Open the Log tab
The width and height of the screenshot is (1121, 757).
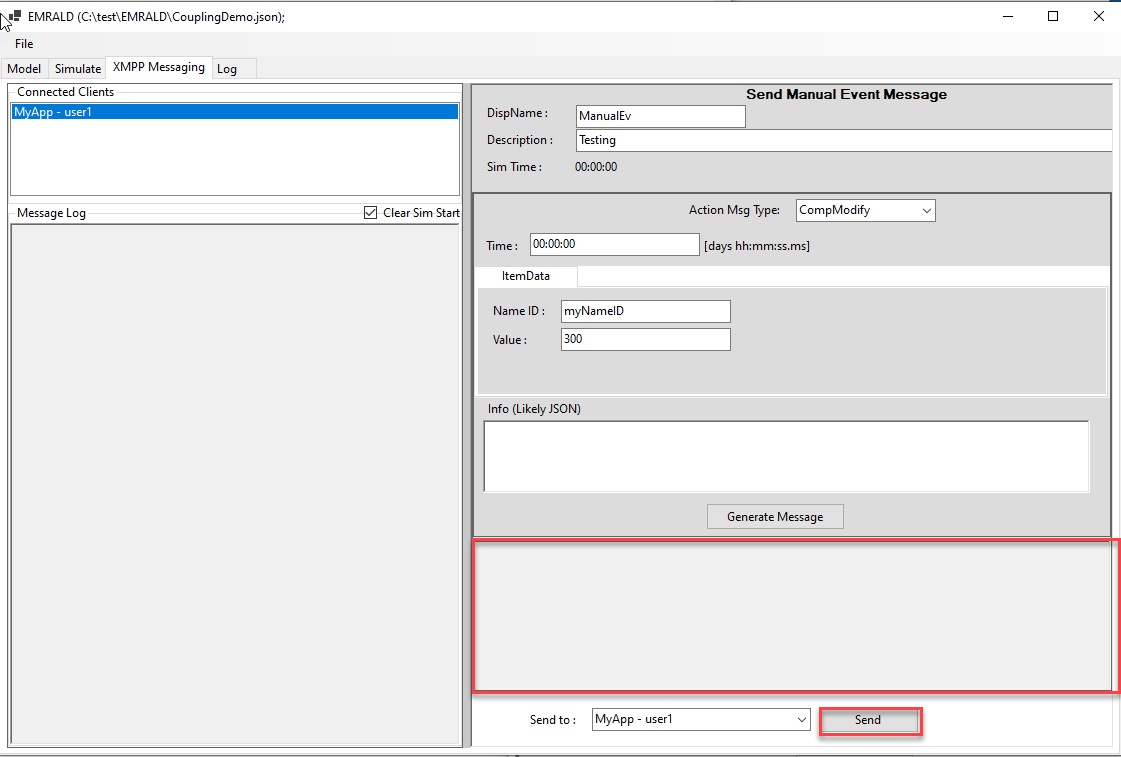227,69
